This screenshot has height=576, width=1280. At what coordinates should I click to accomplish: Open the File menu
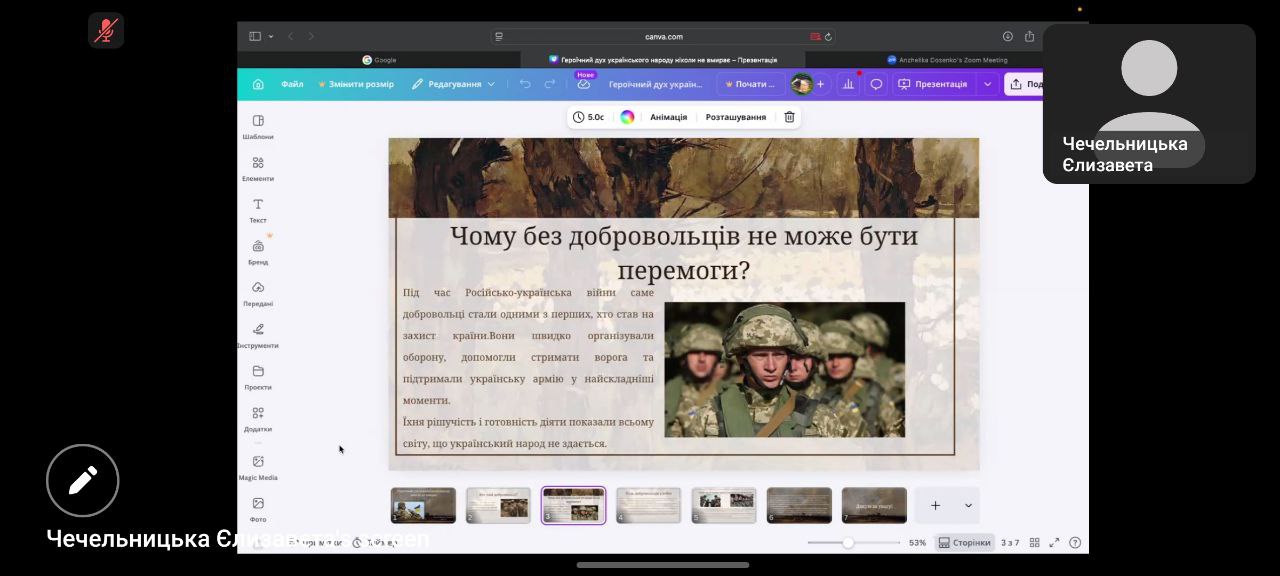point(292,84)
